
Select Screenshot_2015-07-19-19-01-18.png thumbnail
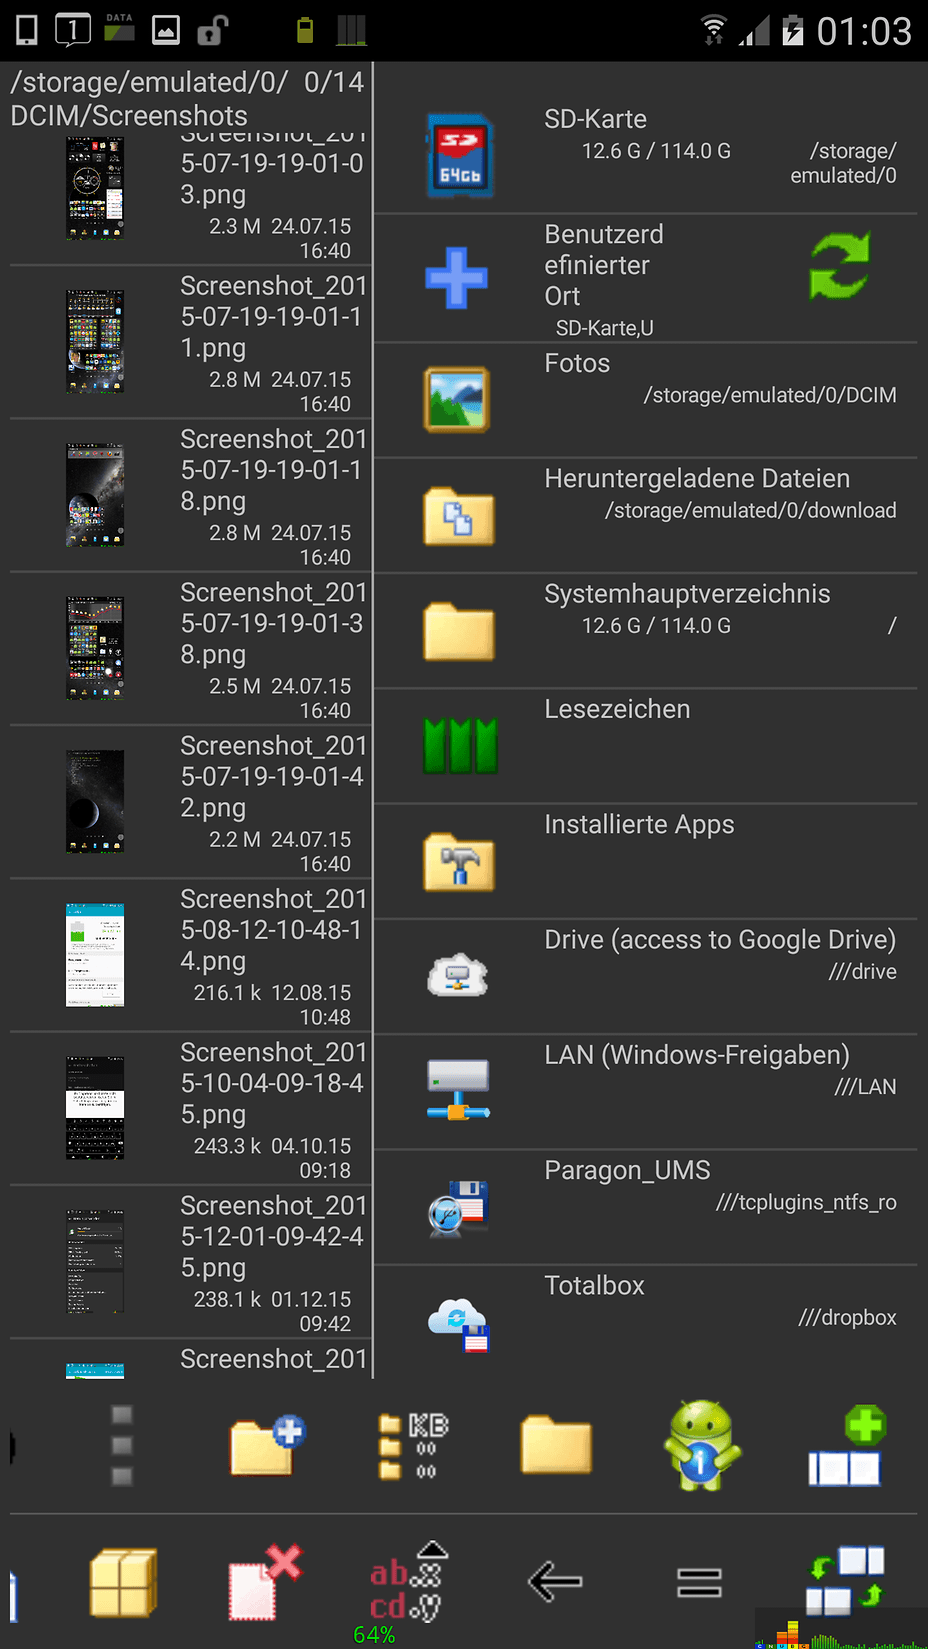[95, 495]
